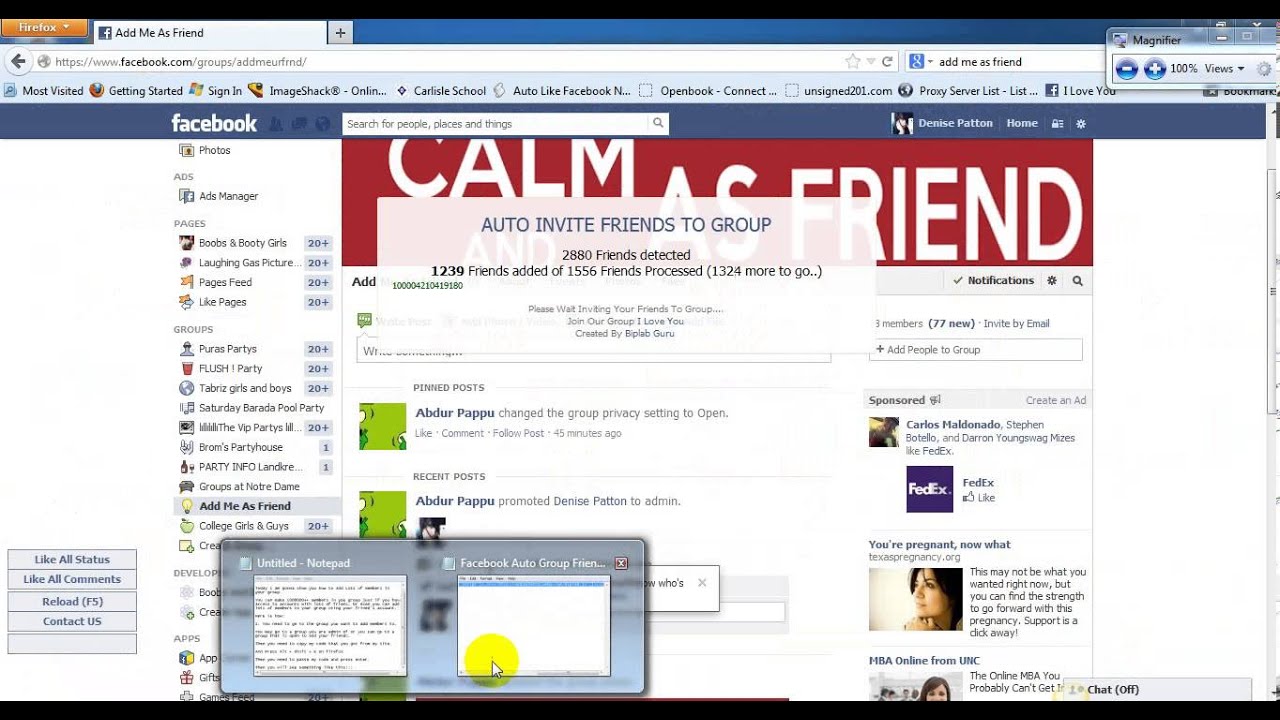Click into the Add People to Group field
The height and width of the screenshot is (720, 1280).
[975, 350]
